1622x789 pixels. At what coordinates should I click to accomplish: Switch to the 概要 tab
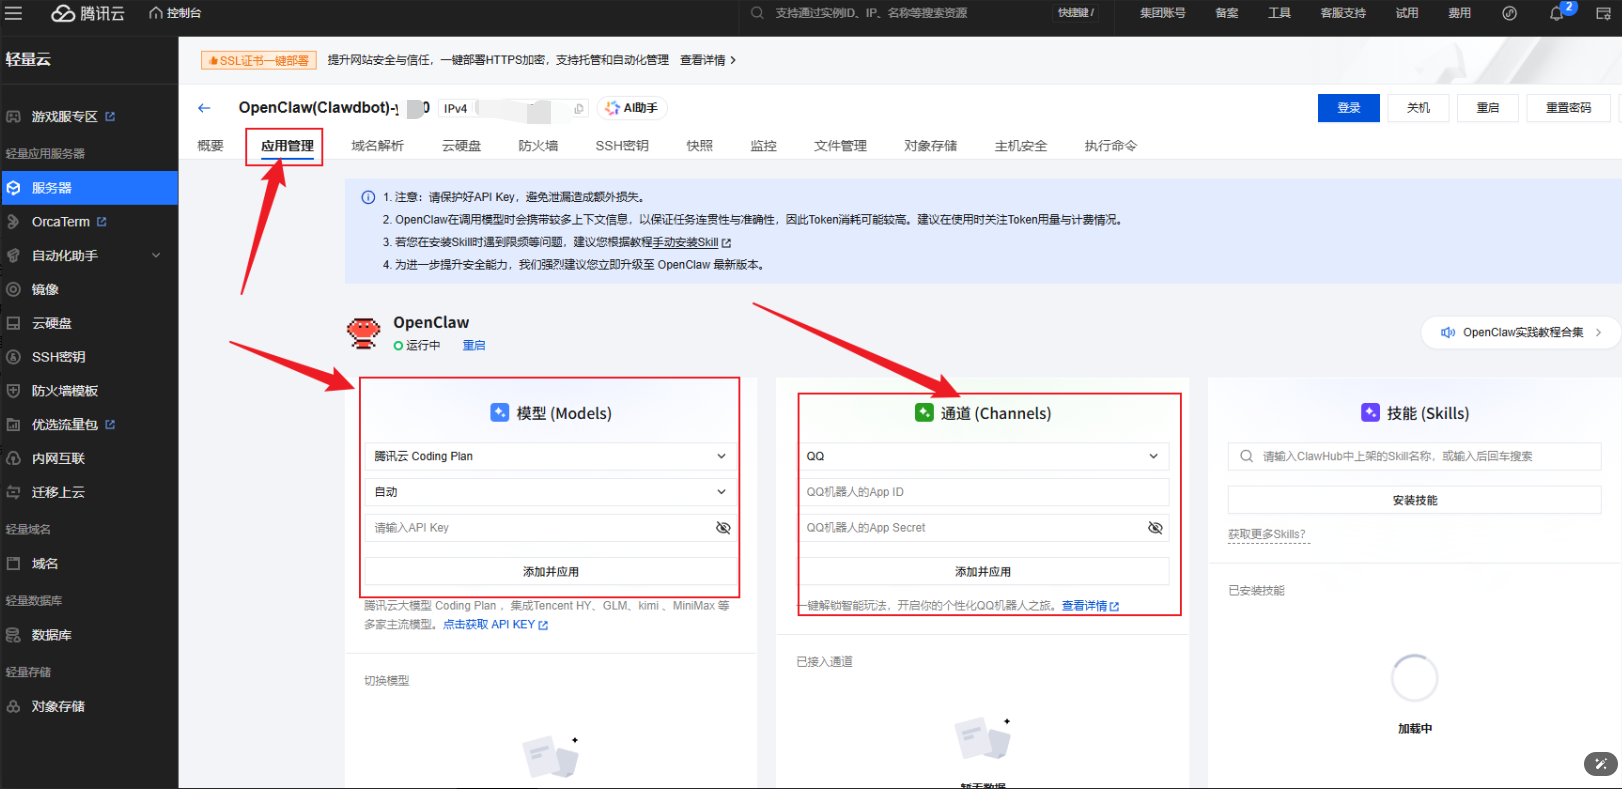(x=211, y=146)
